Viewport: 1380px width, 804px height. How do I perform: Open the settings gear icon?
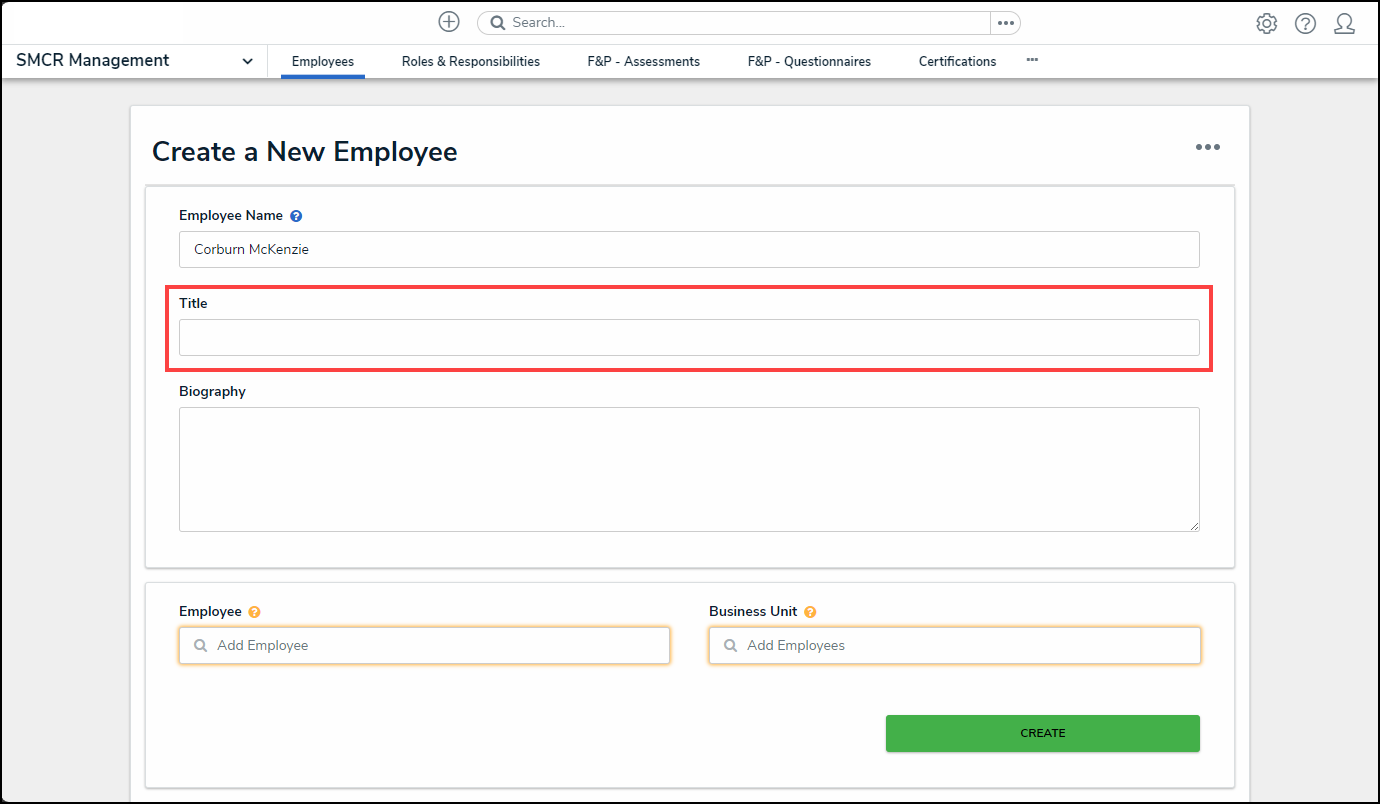(1266, 23)
